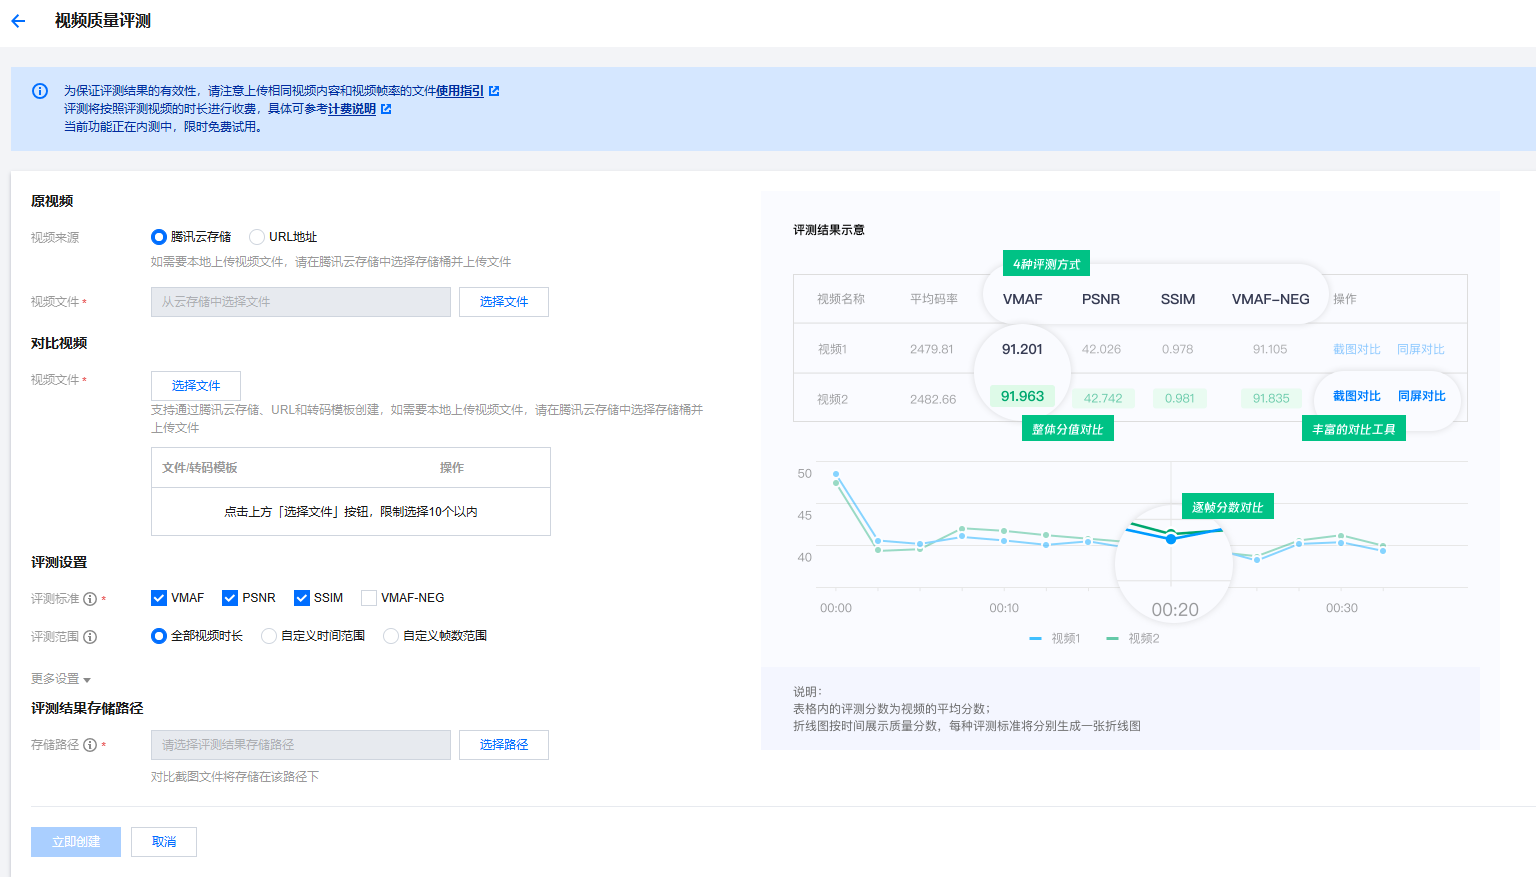Click external link icon beside 计费说明

point(386,109)
